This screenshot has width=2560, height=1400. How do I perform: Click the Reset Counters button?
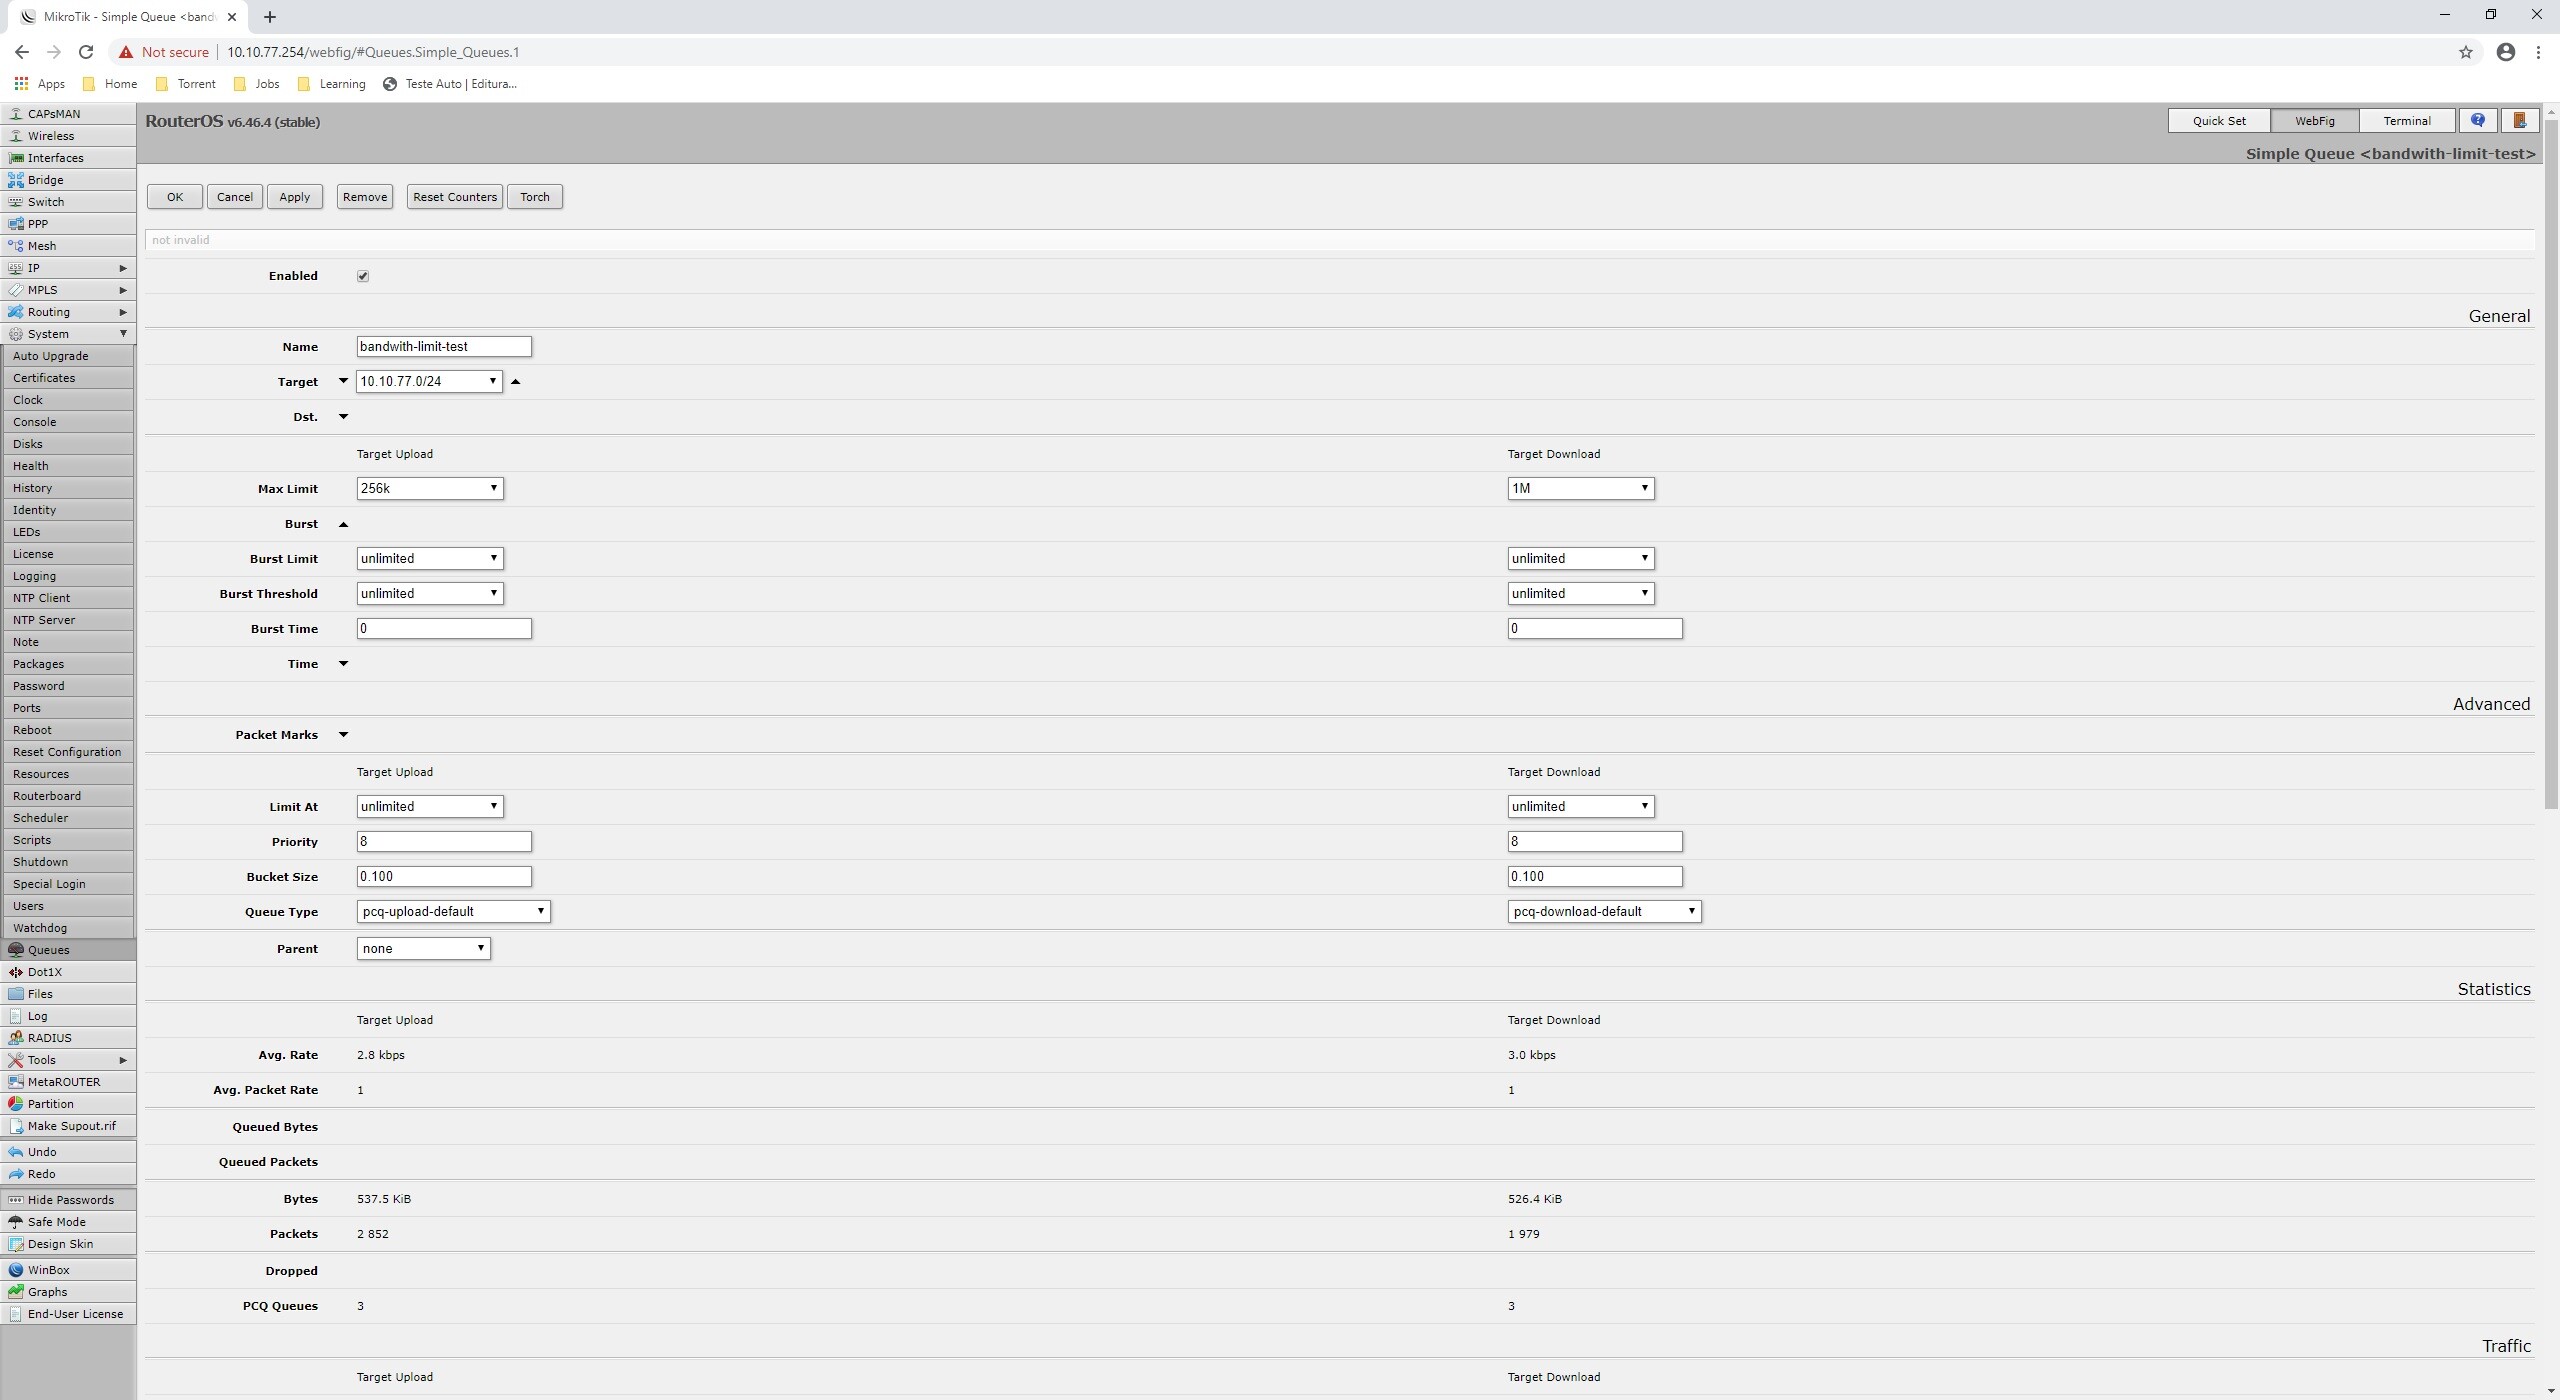[454, 197]
